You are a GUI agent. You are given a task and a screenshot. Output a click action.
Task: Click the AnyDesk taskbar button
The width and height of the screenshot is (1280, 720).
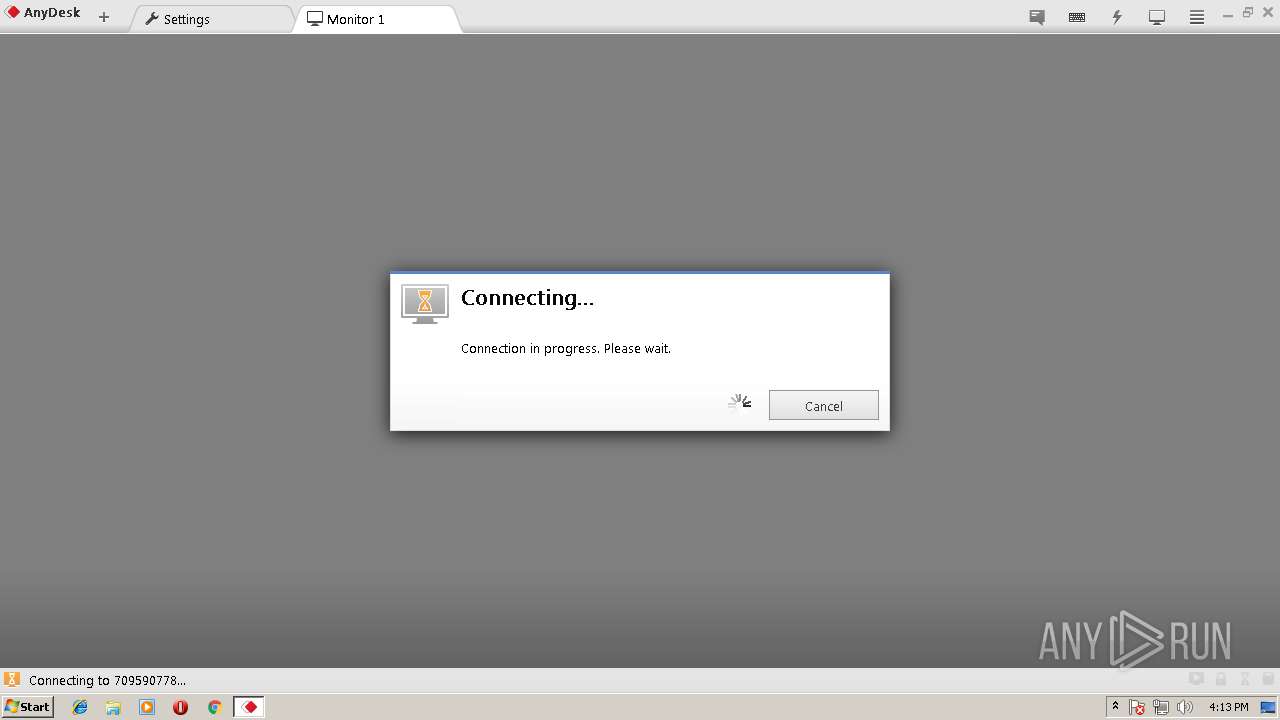pos(249,707)
